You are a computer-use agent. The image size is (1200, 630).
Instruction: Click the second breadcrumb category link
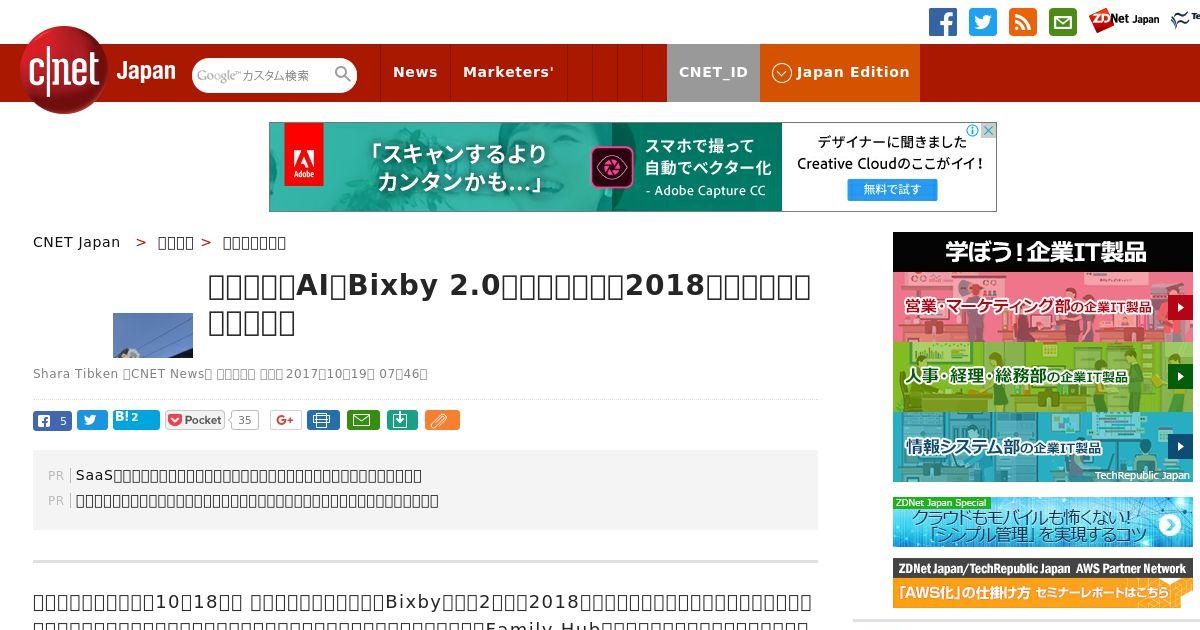pos(176,242)
